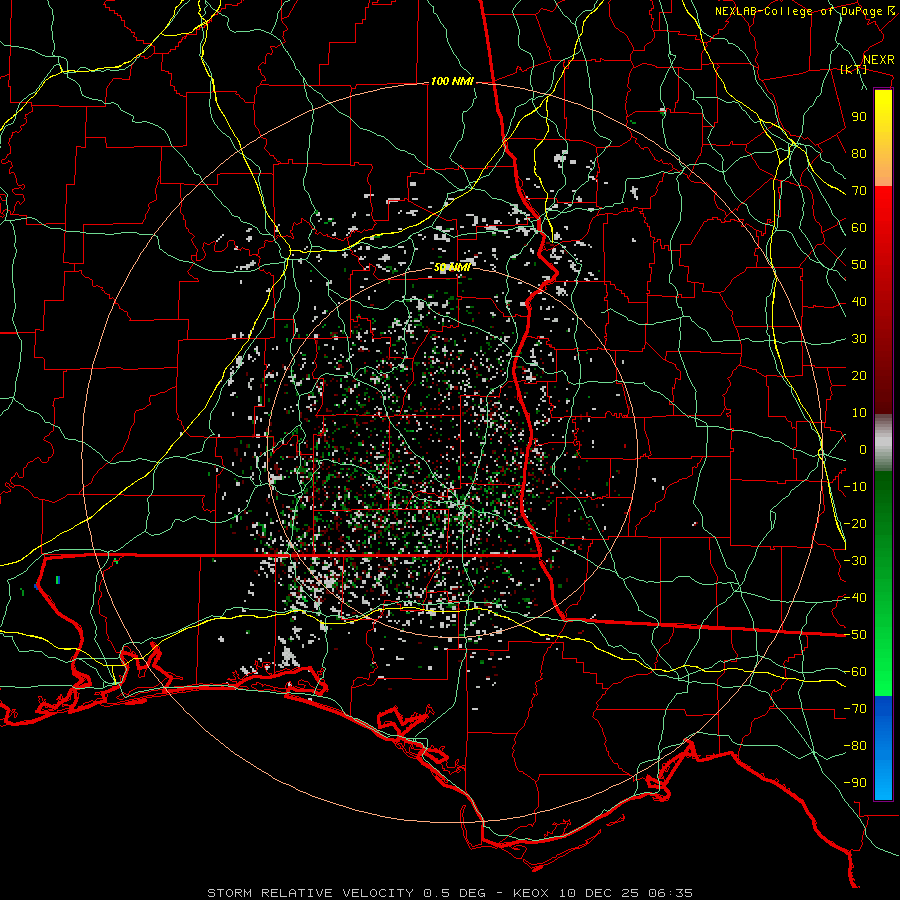Viewport: 900px width, 900px height.
Task: Click the -20 value on the velocity scale
Action: point(855,523)
